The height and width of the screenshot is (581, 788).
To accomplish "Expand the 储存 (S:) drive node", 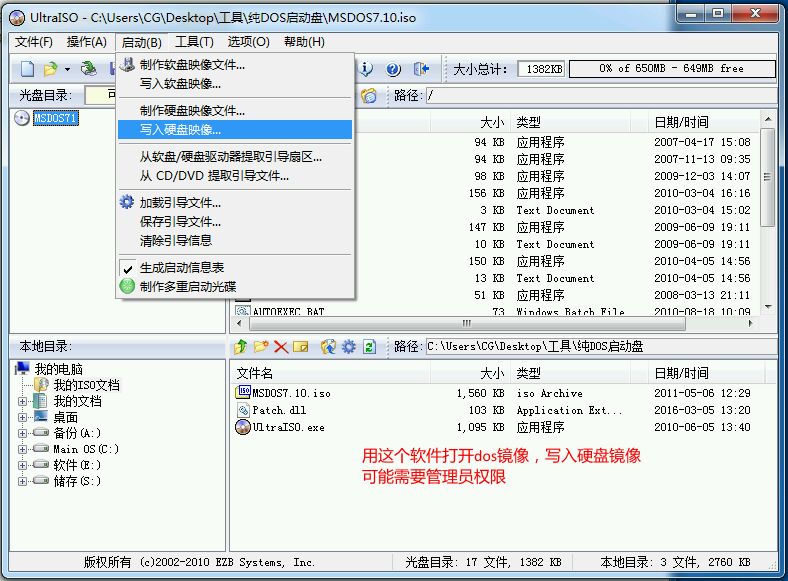I will point(22,481).
